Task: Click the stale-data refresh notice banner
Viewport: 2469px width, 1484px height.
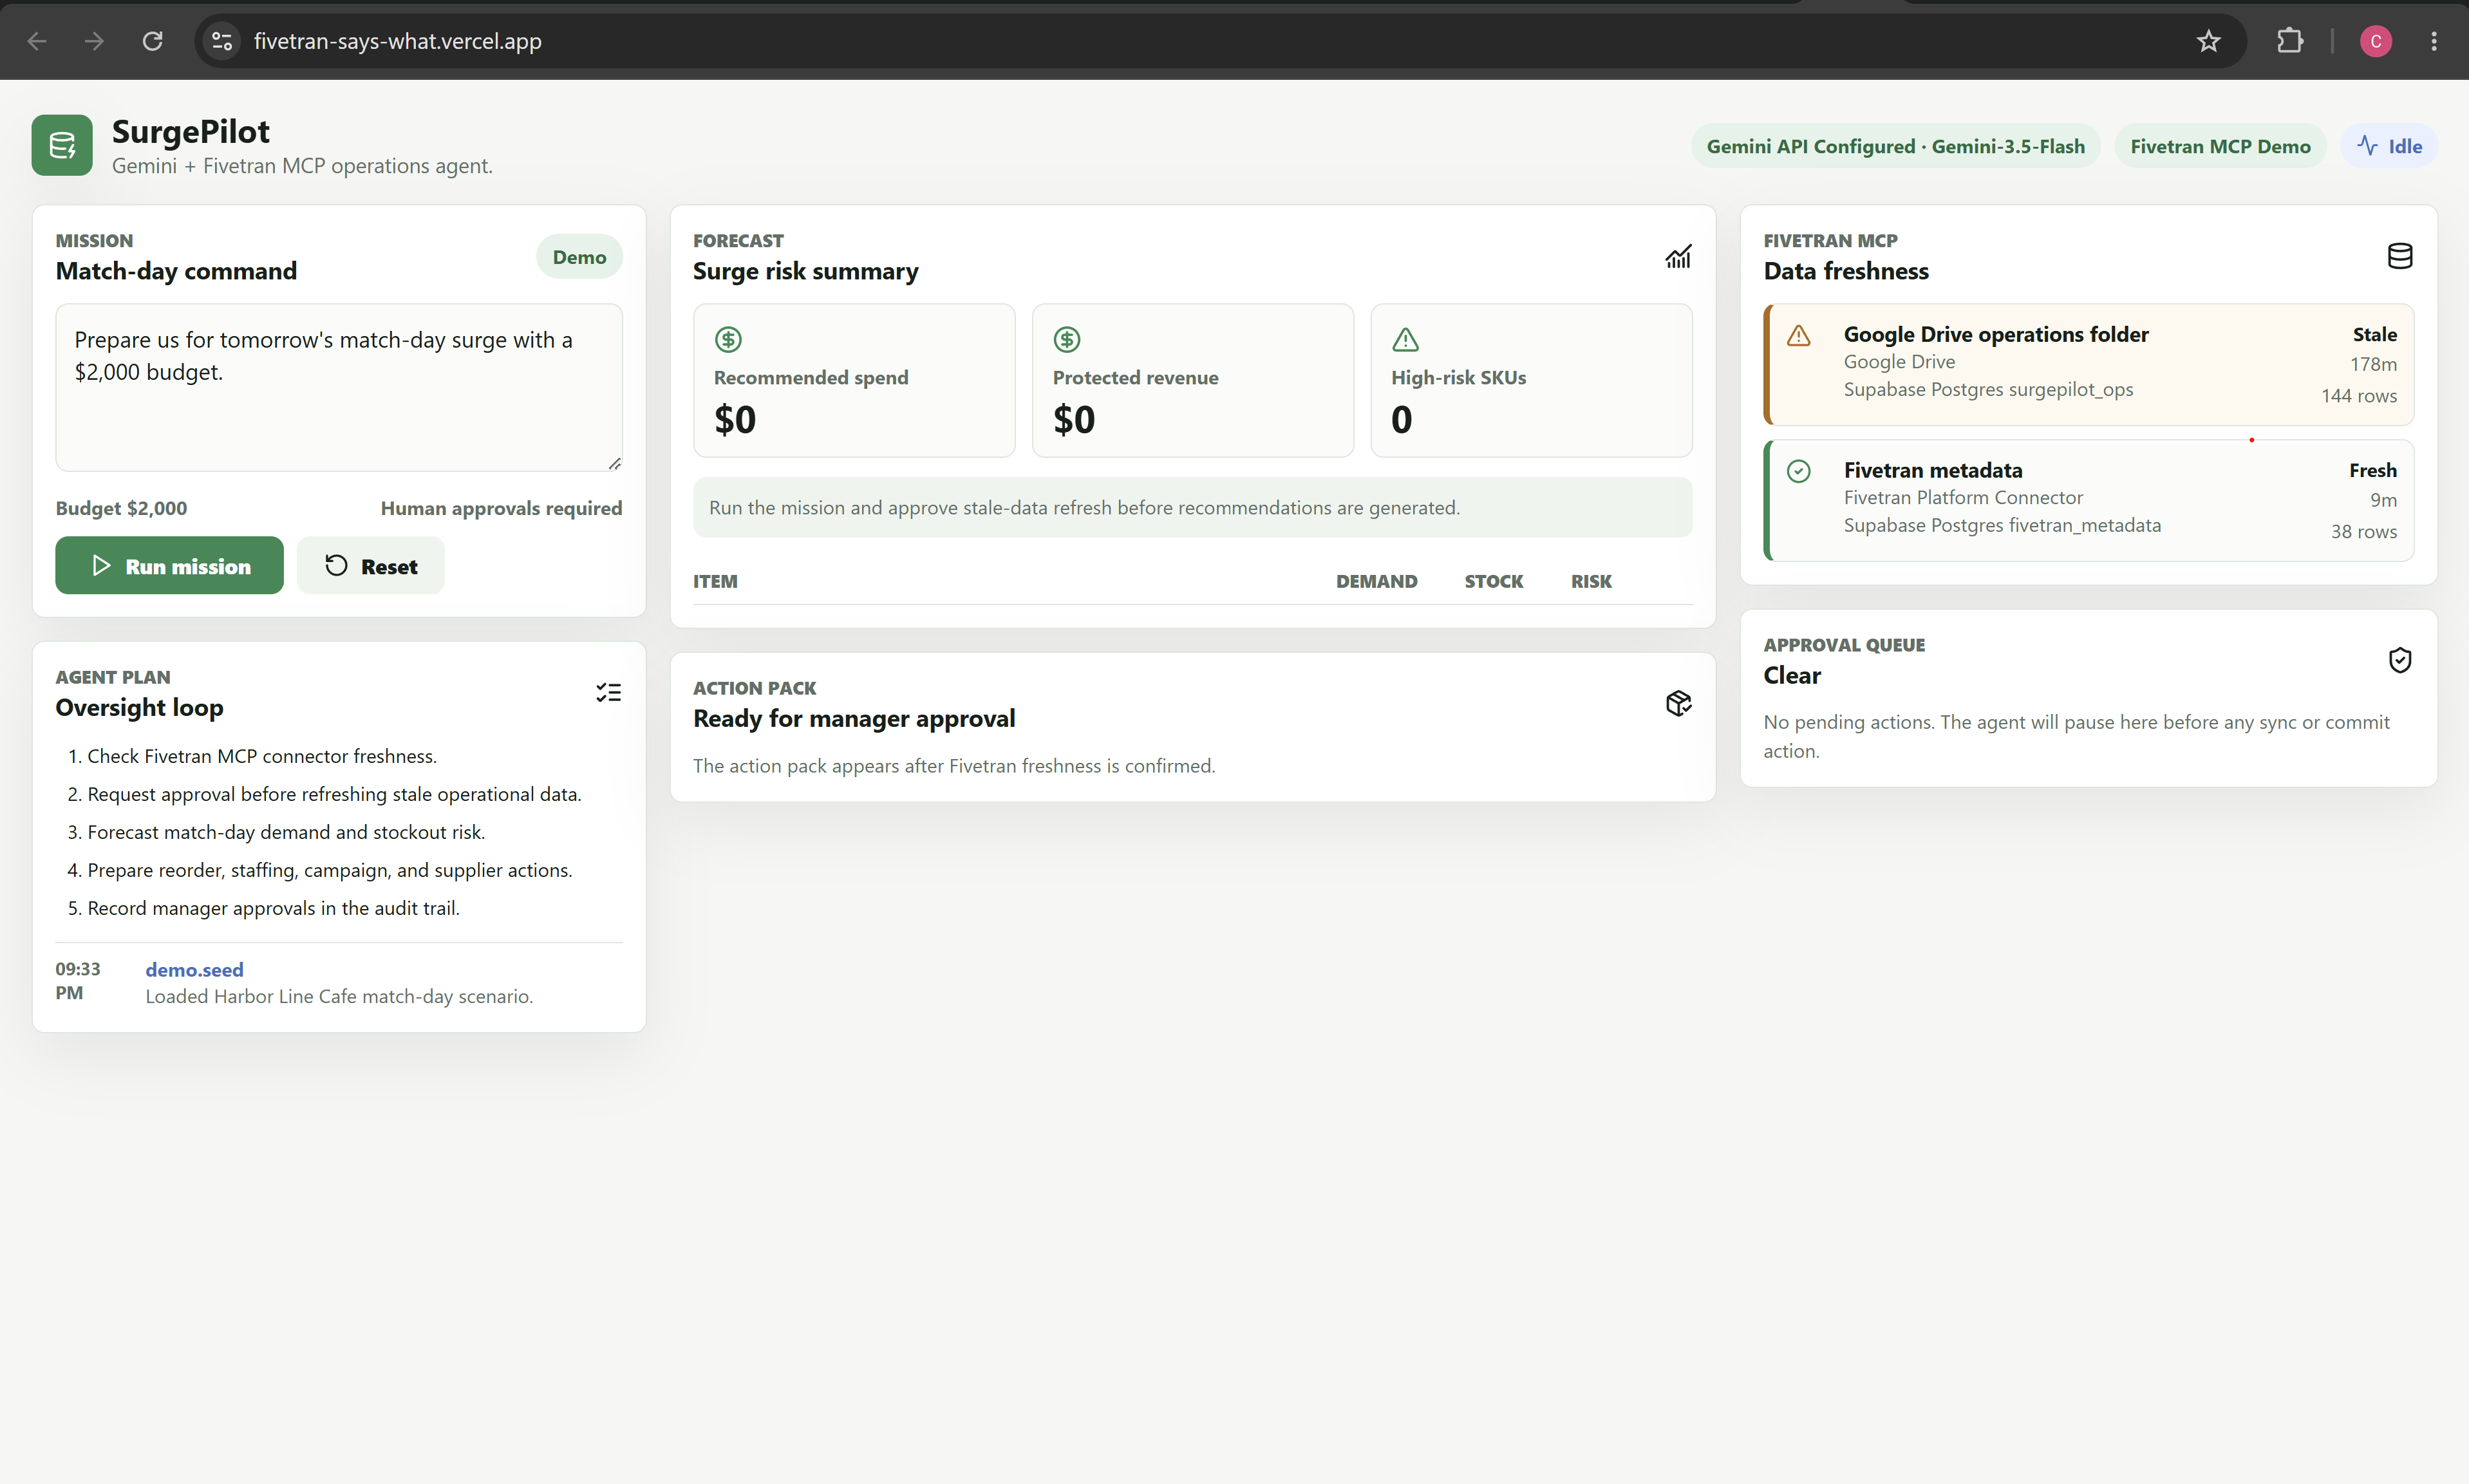Action: point(1192,507)
